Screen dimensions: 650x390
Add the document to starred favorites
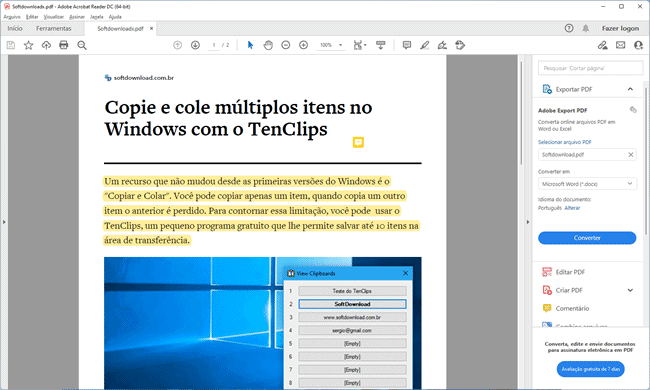click(28, 45)
